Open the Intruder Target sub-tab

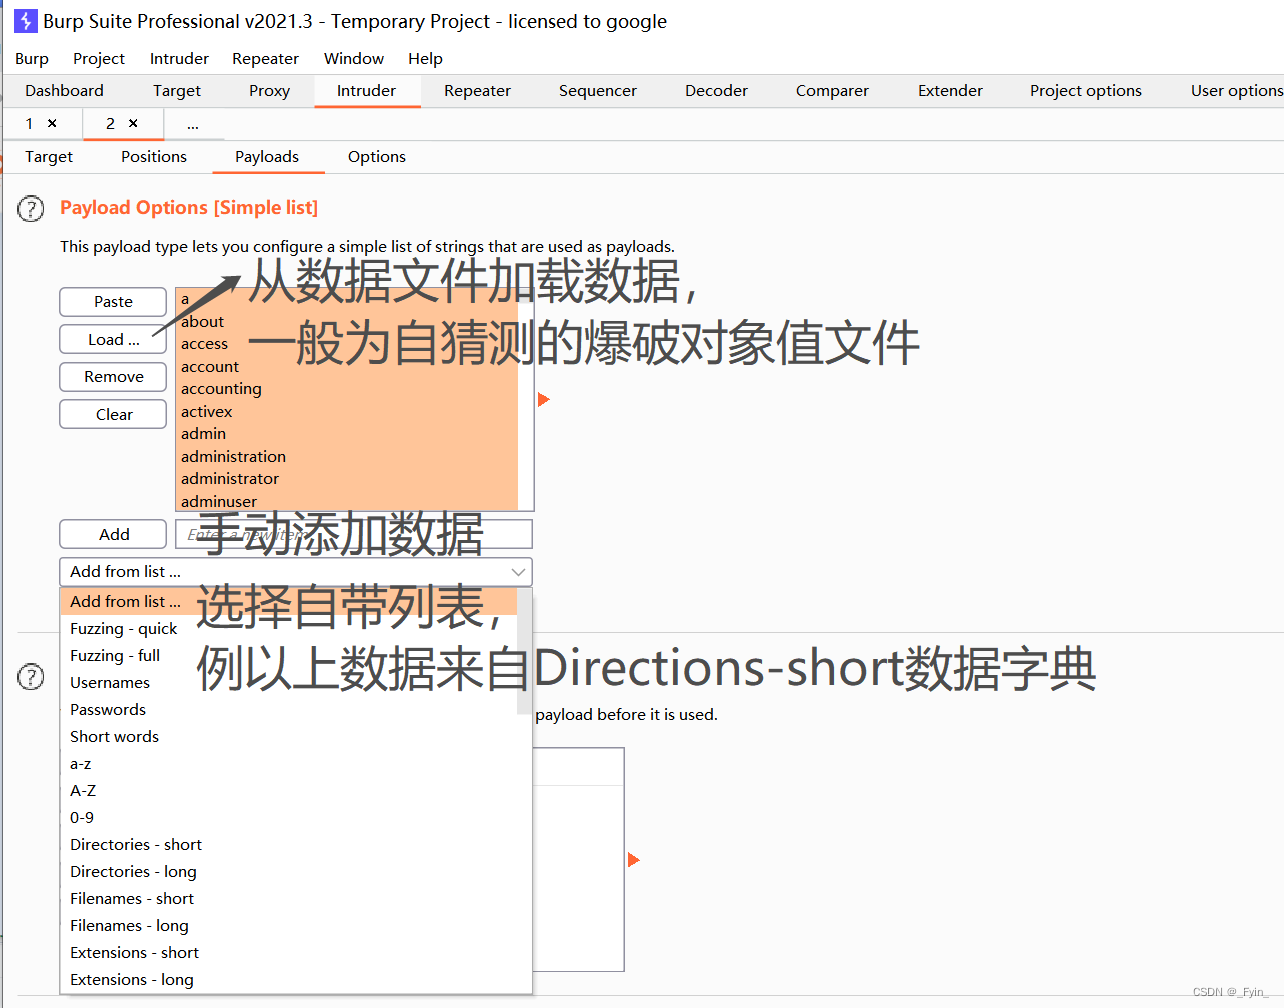pyautogui.click(x=49, y=157)
